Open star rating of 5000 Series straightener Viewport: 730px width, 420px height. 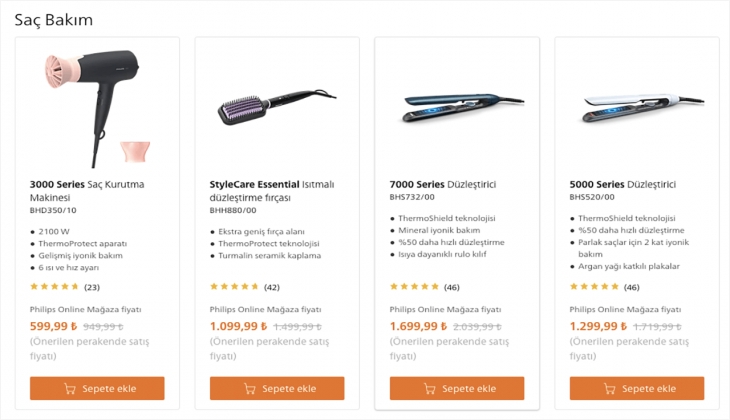click(x=594, y=287)
